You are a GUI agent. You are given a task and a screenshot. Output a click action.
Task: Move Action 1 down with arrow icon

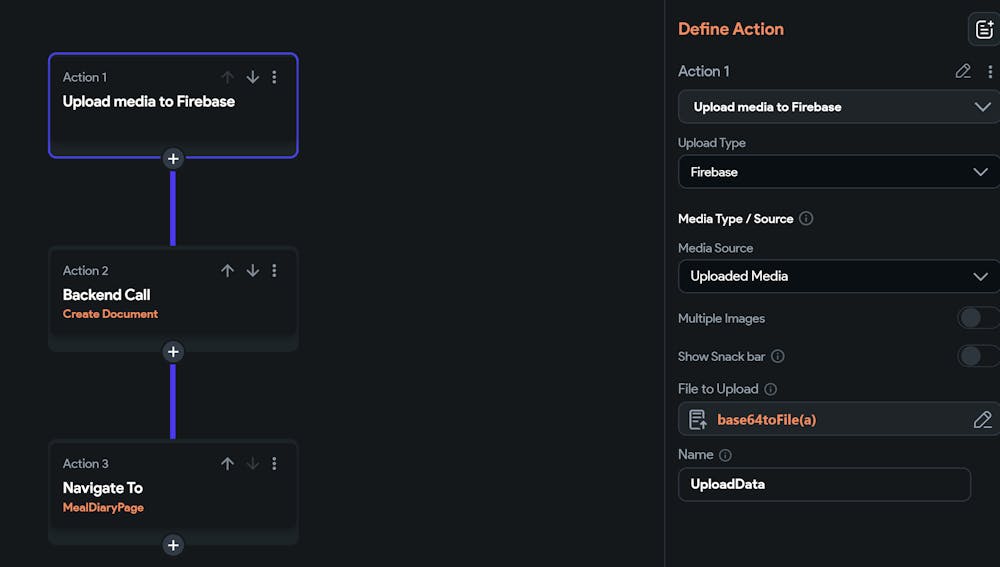253,77
